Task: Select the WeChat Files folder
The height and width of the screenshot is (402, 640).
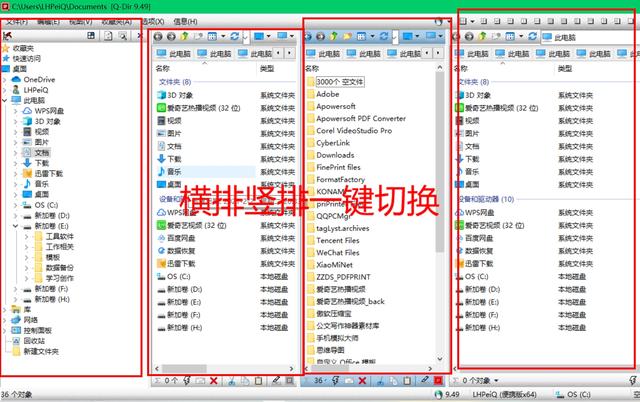Action: (x=333, y=253)
